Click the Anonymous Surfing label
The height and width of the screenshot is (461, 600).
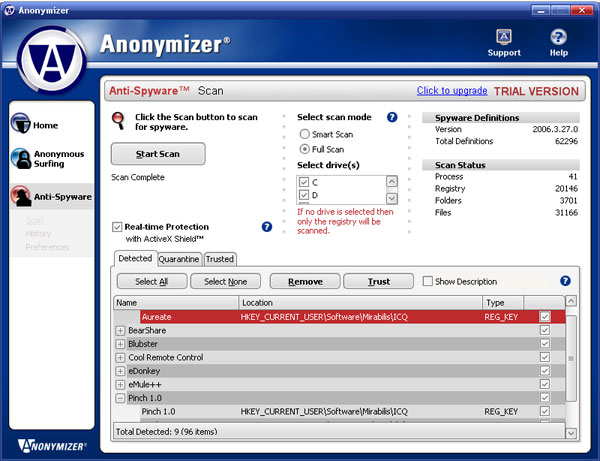[59, 159]
